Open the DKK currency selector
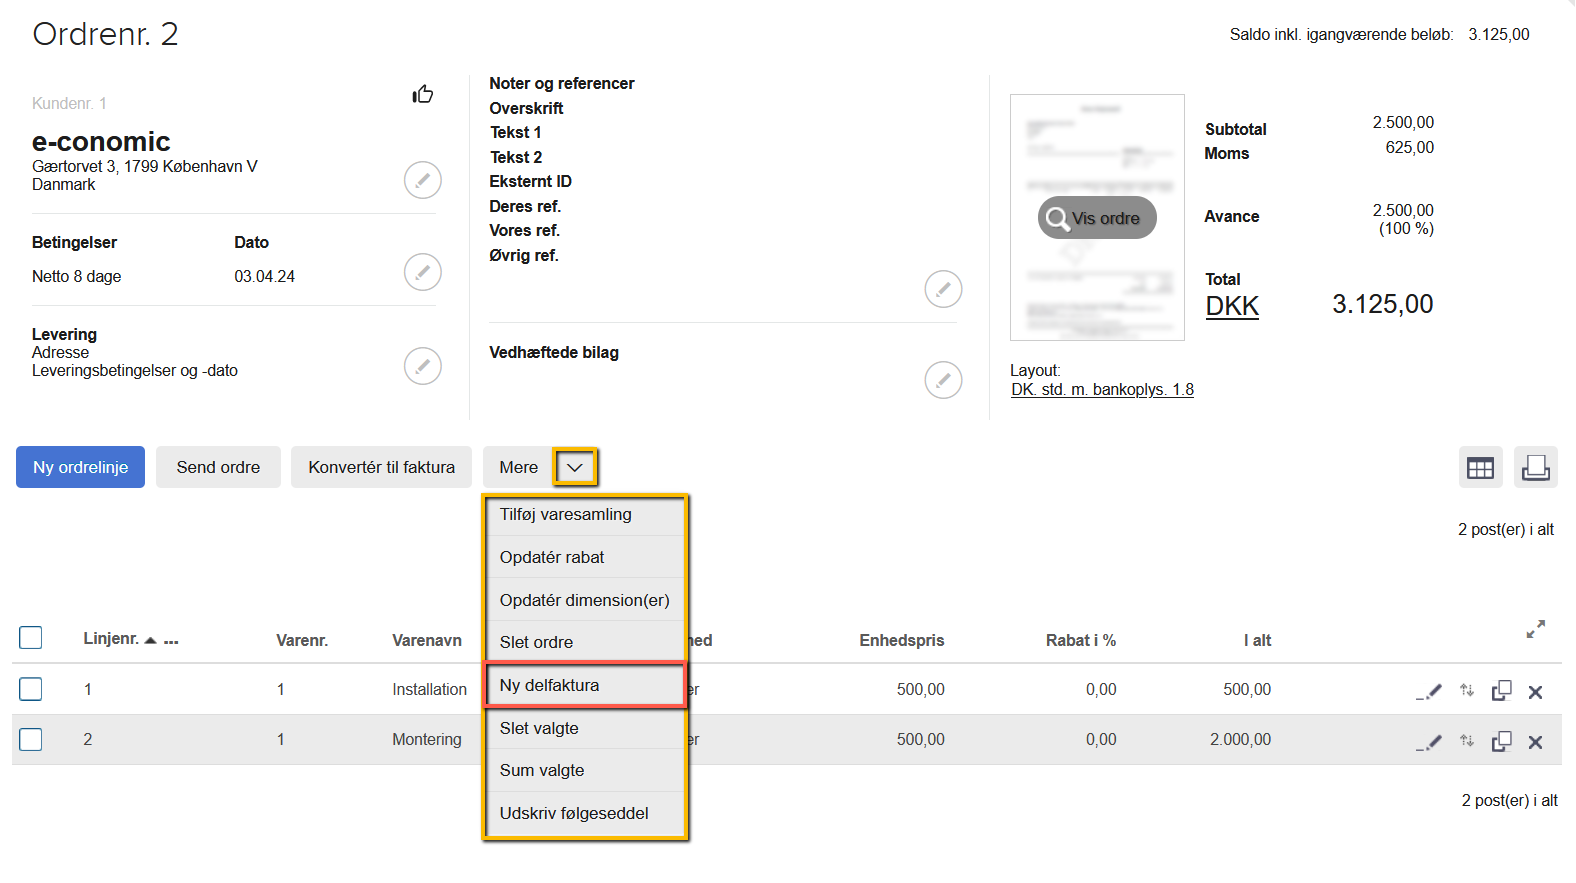 pos(1232,306)
